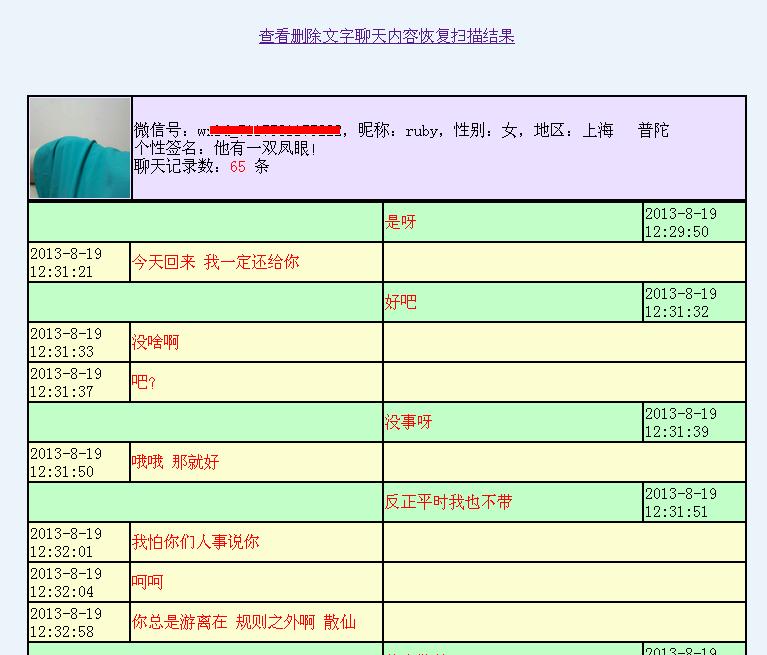
Task: Click the 12:31:21 timestamp cell
Action: point(79,262)
